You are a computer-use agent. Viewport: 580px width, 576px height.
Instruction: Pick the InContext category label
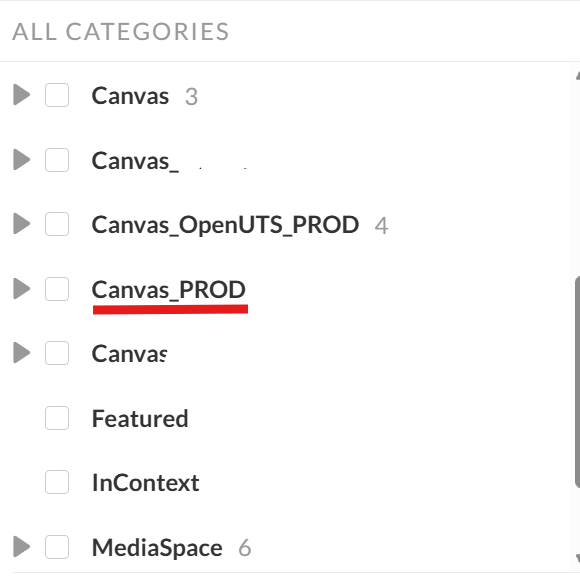(x=146, y=483)
